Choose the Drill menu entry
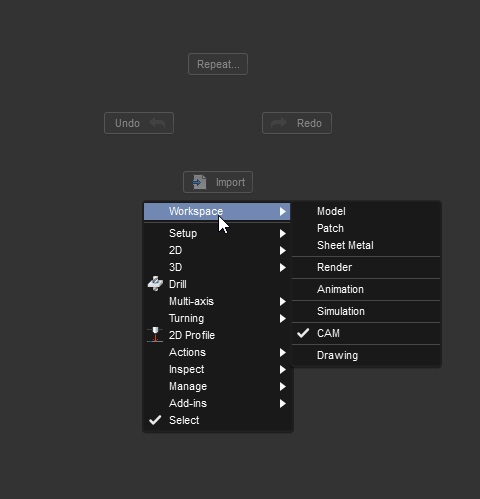The width and height of the screenshot is (480, 499). pyautogui.click(x=218, y=284)
